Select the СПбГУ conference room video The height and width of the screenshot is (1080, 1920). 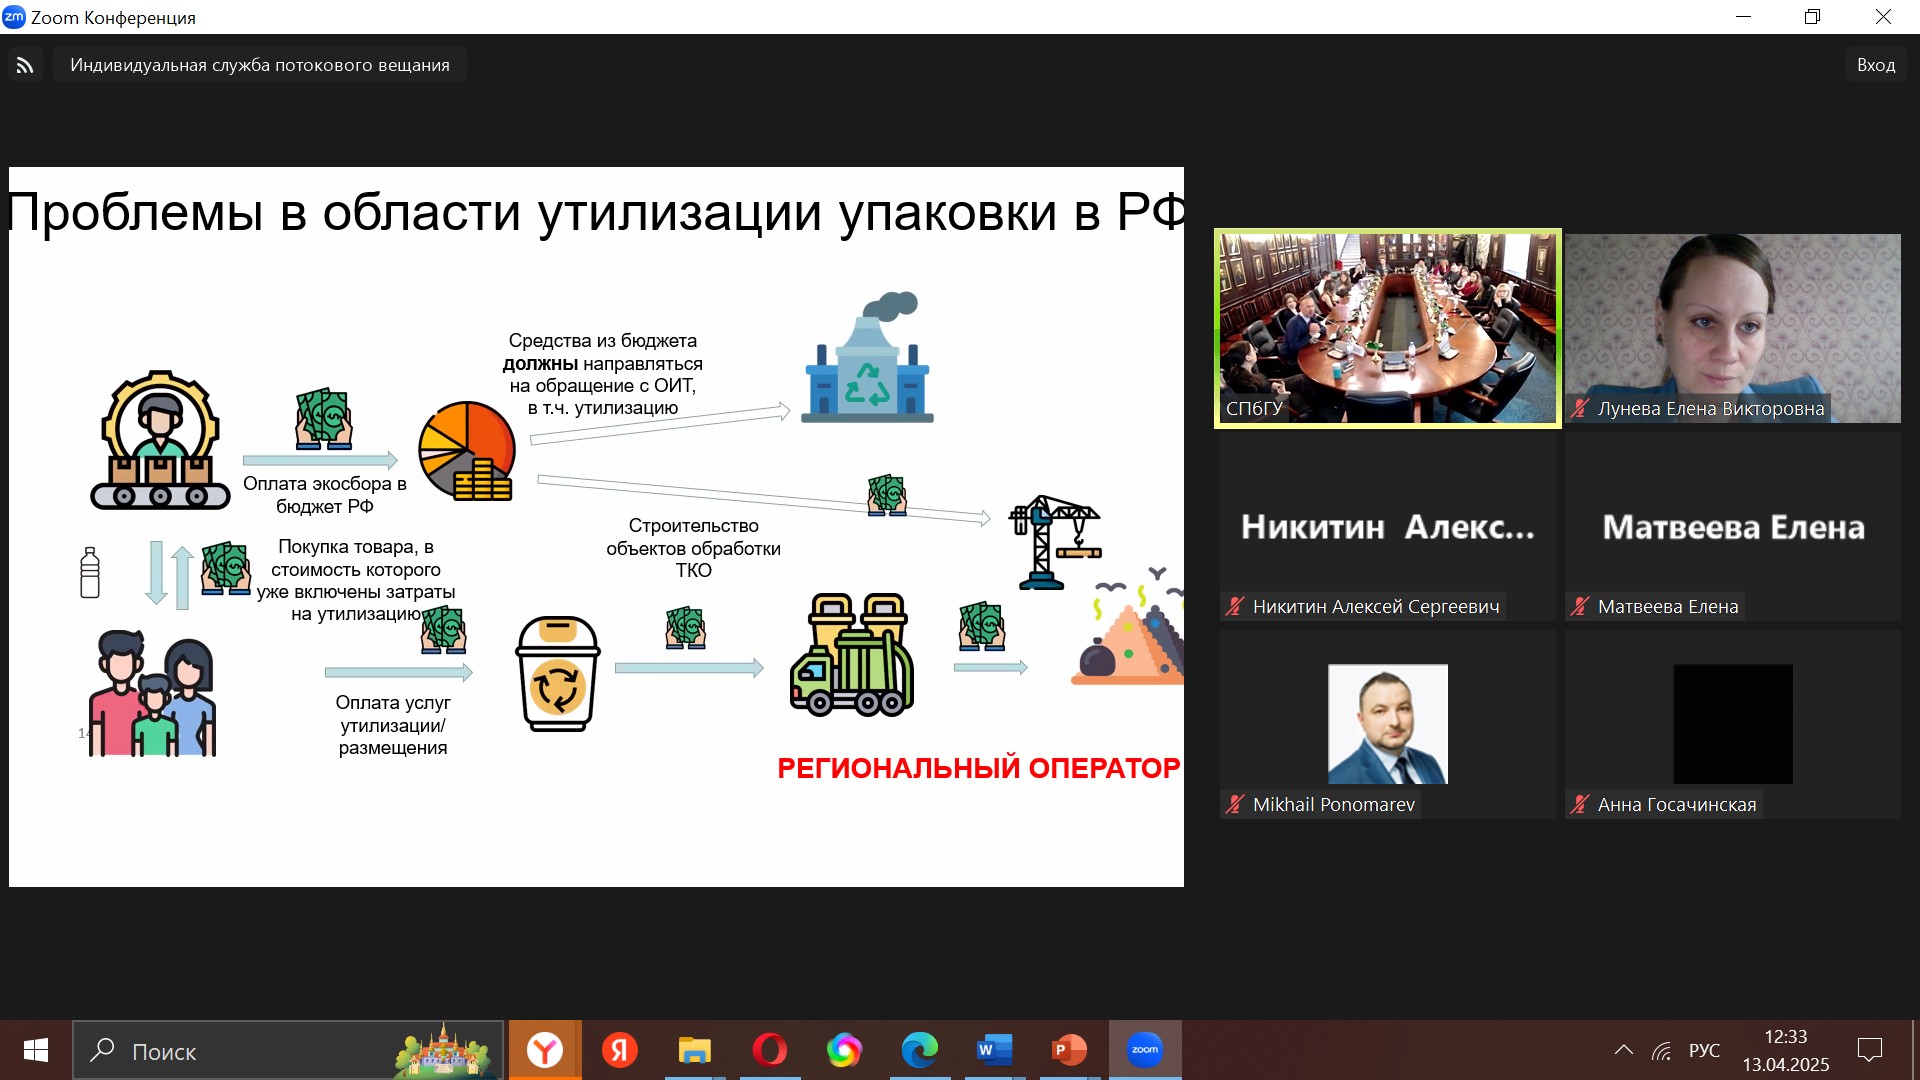[x=1387, y=328]
